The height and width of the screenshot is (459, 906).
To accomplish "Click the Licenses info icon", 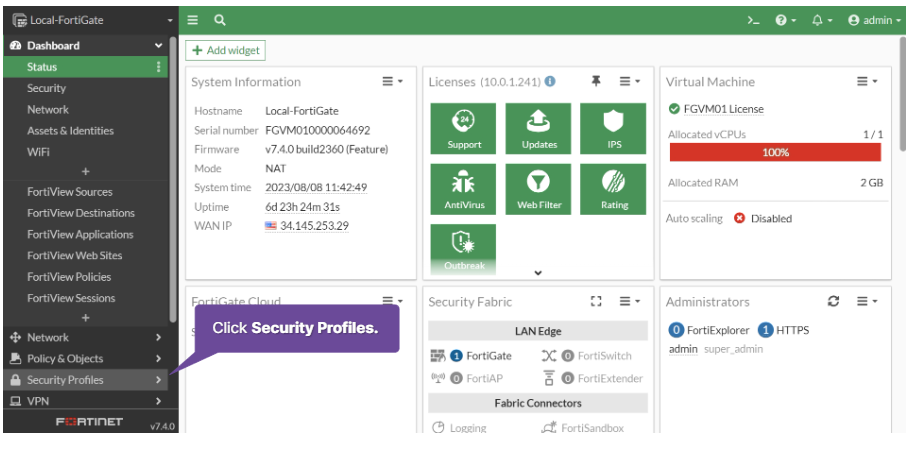I will [550, 82].
